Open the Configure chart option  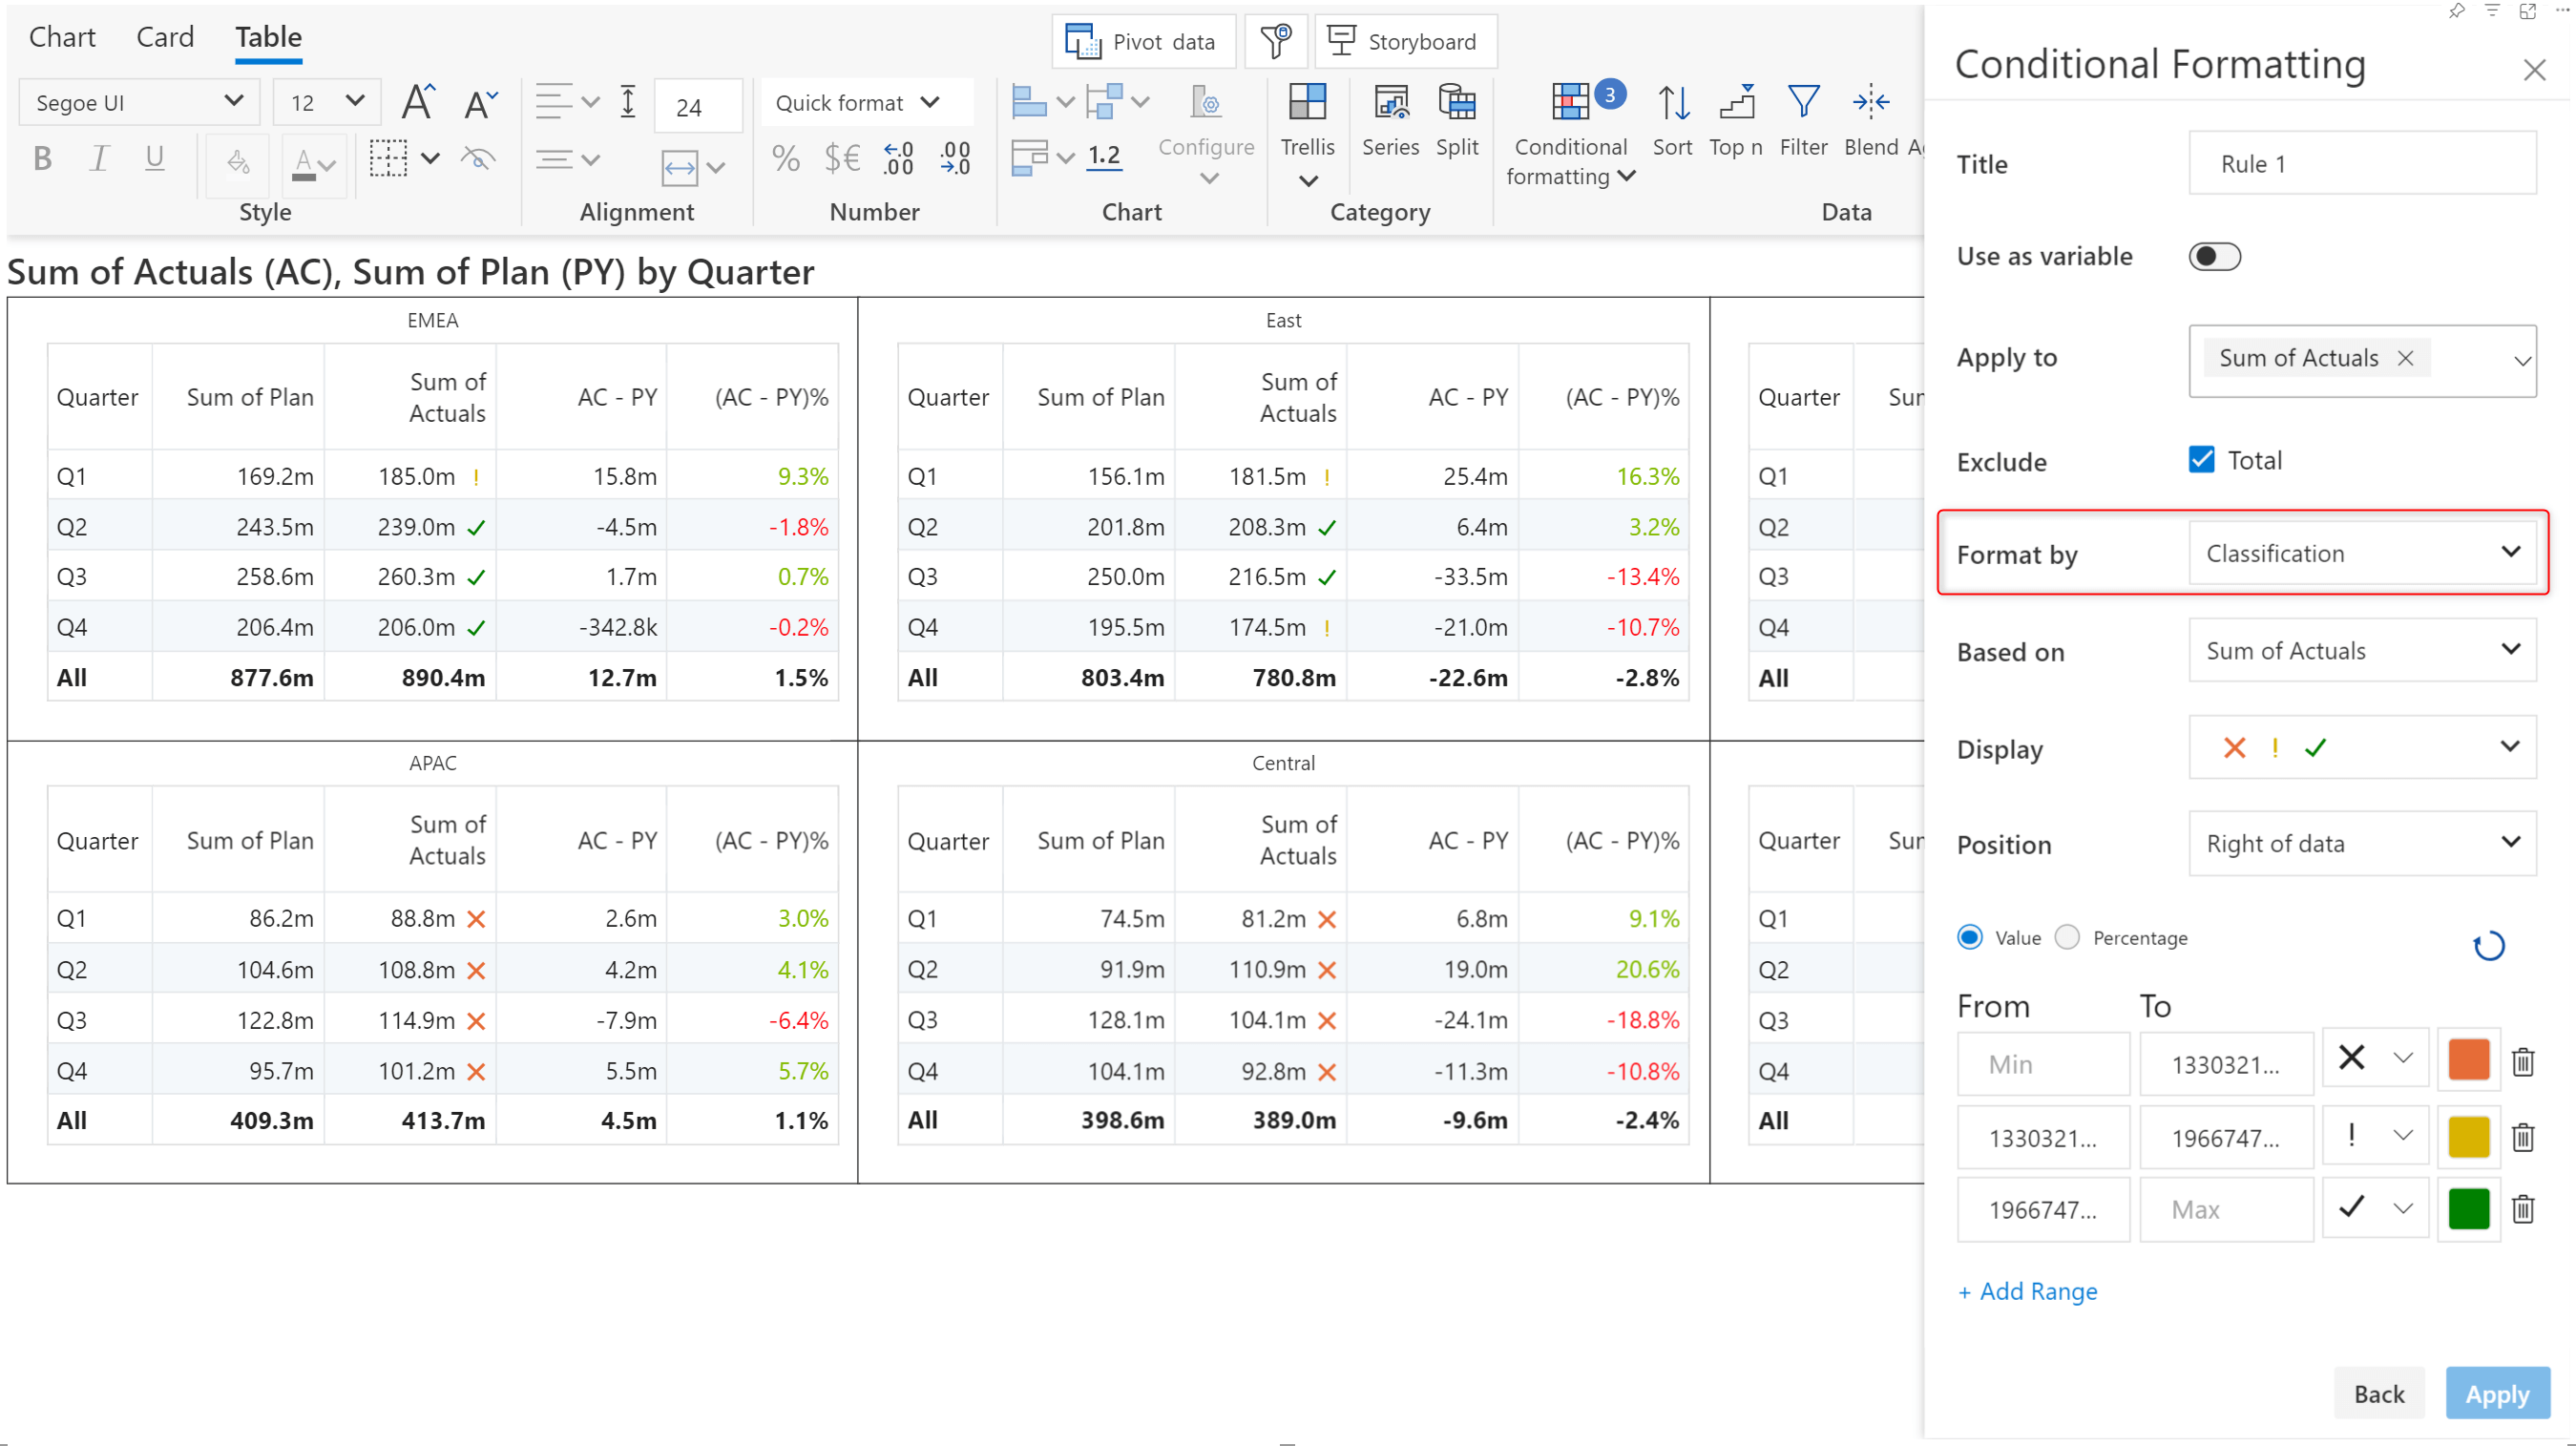(x=1206, y=134)
